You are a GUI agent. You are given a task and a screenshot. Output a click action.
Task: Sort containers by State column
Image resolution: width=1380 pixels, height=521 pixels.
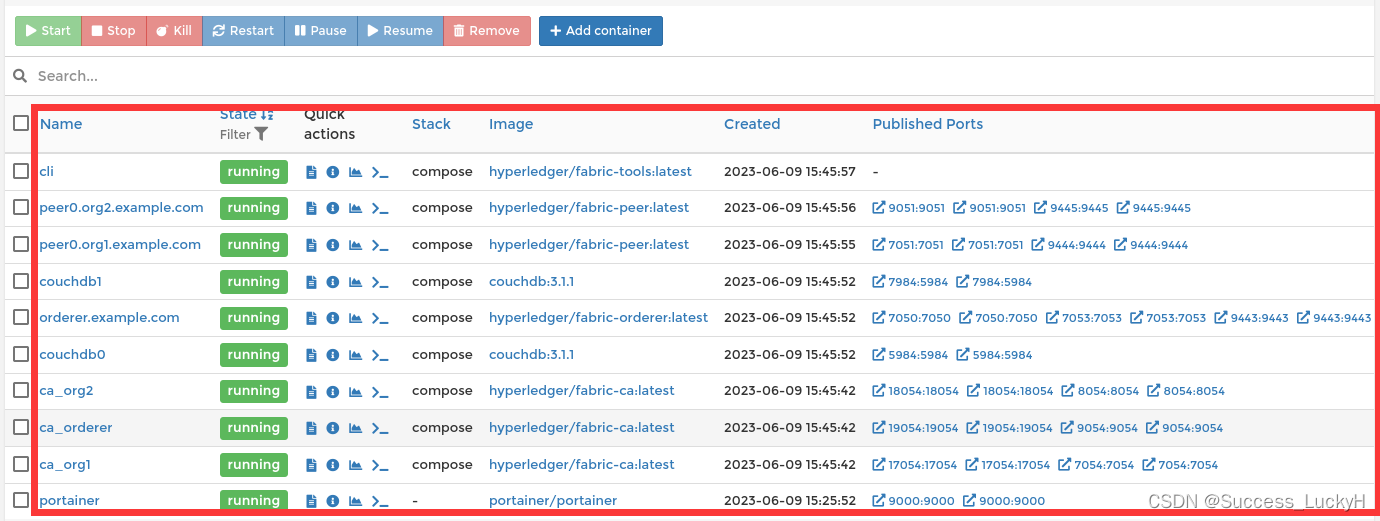246,115
